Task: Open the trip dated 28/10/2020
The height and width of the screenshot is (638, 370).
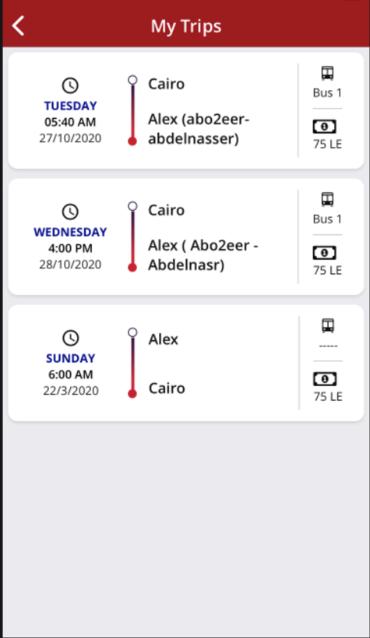Action: (186, 236)
